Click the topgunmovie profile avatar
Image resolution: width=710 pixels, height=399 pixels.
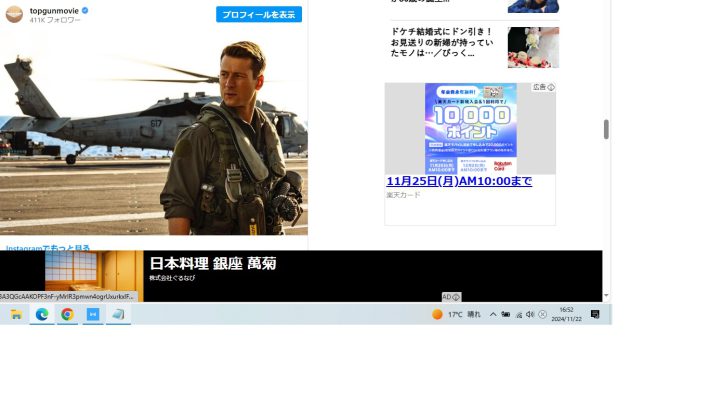(14, 14)
